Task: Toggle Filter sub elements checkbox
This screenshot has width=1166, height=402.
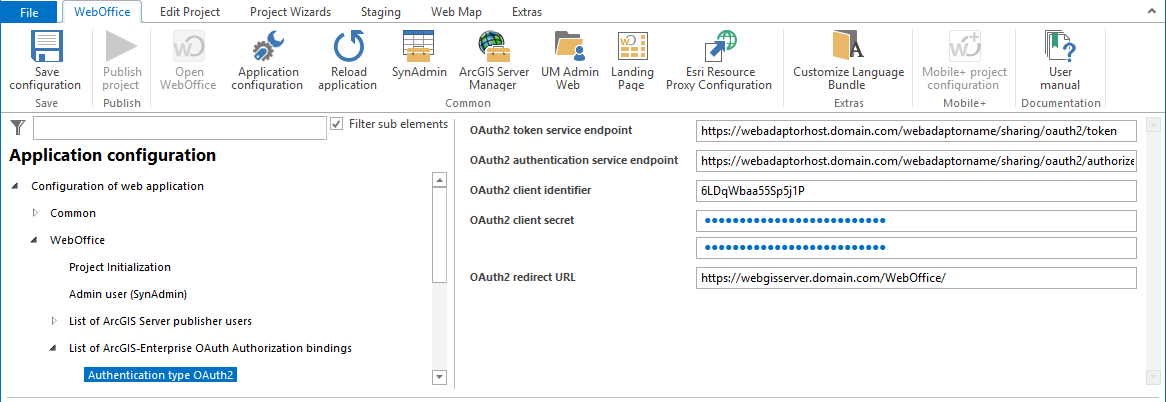Action: [336, 123]
